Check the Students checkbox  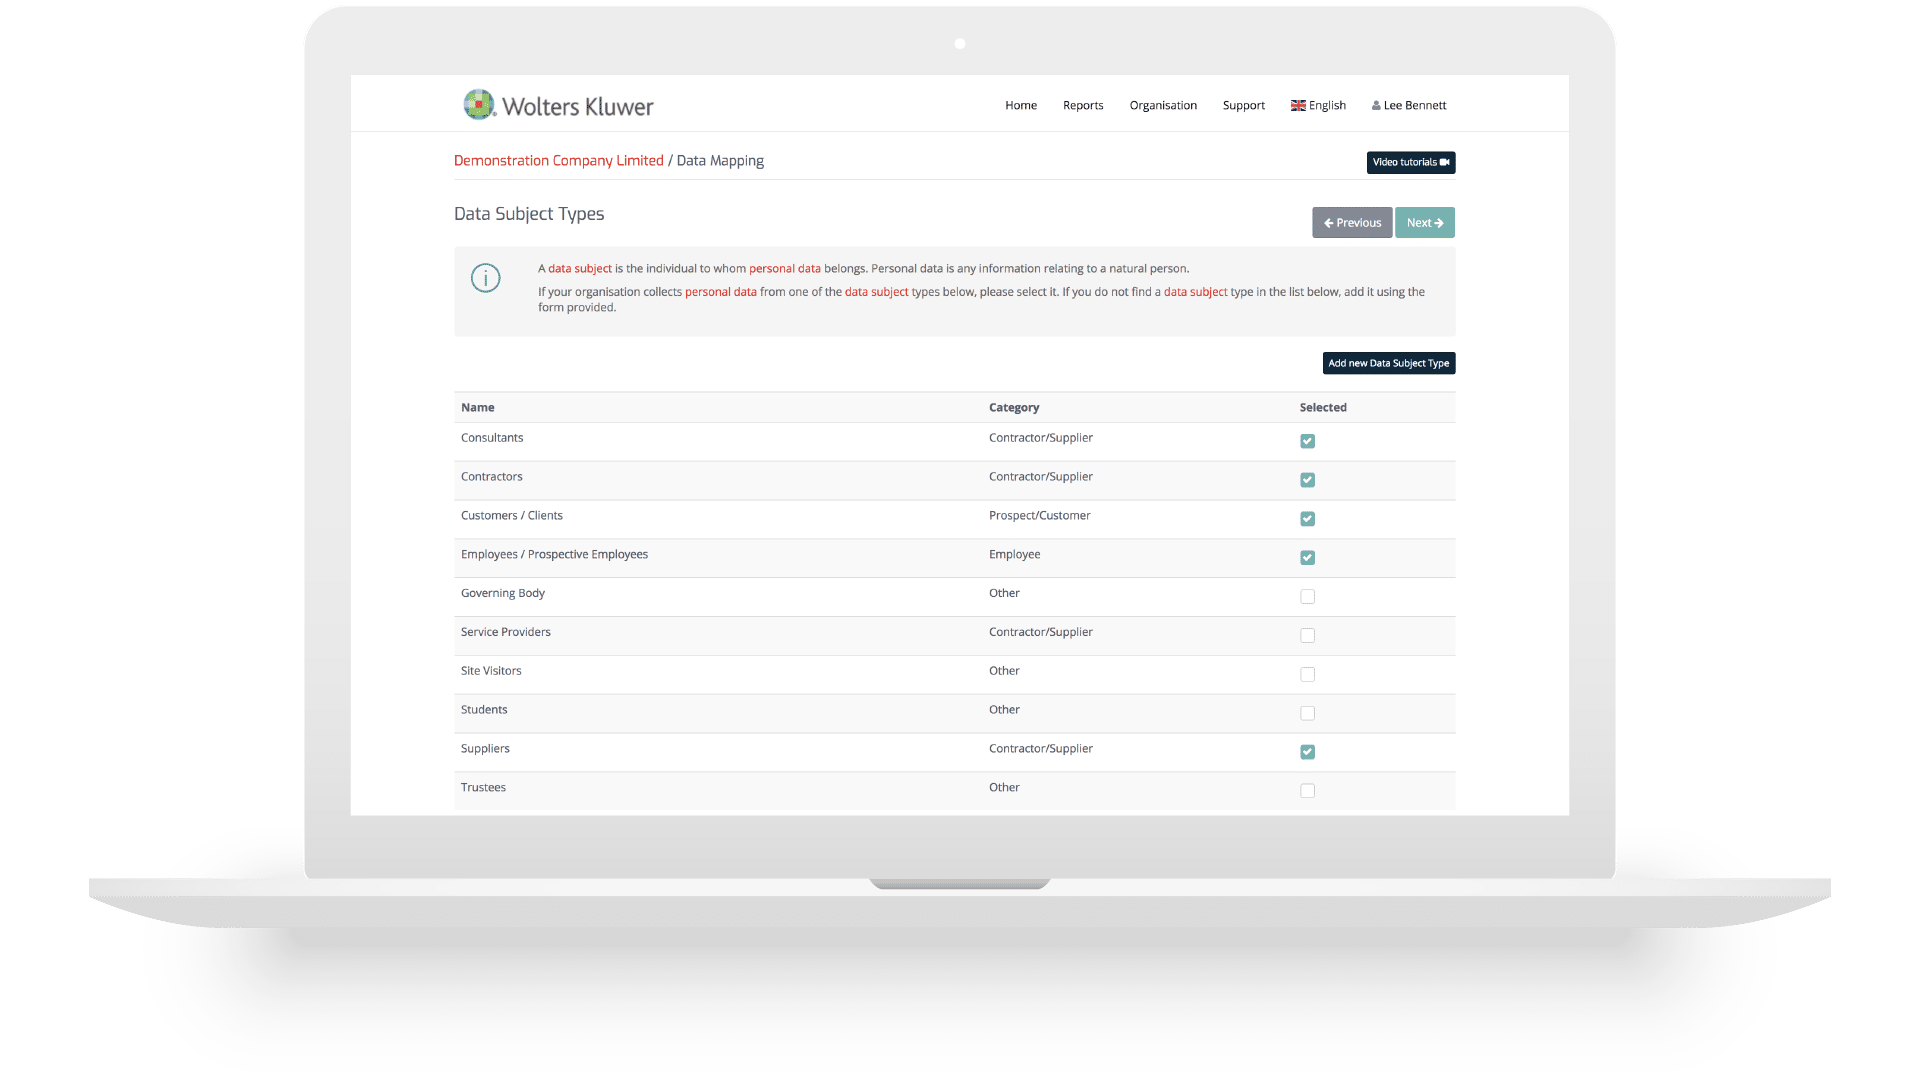(1307, 714)
